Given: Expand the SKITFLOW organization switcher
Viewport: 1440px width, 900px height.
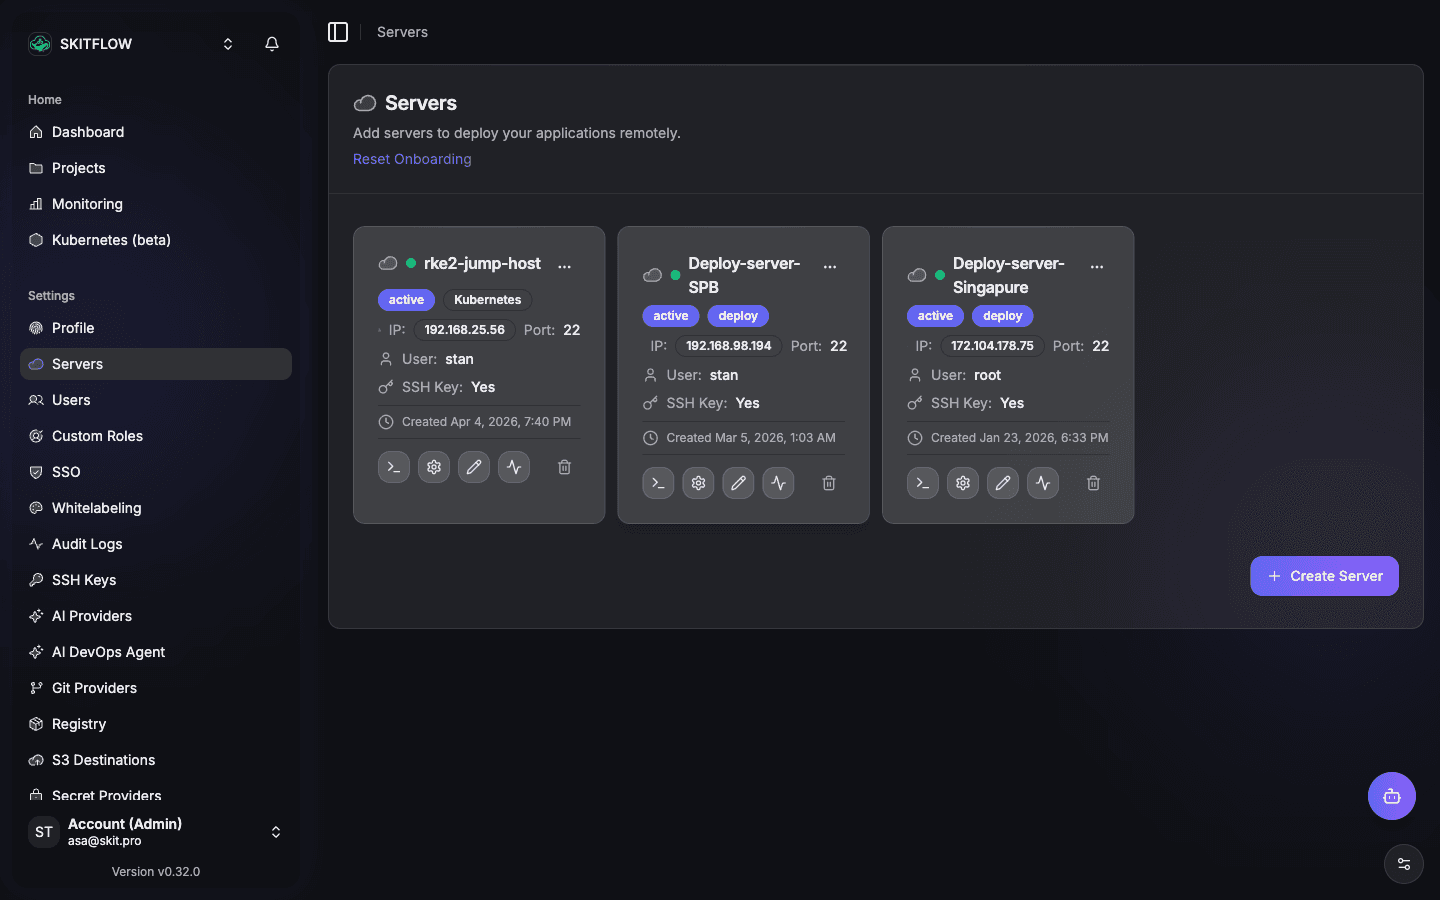Looking at the screenshot, I should (x=228, y=44).
